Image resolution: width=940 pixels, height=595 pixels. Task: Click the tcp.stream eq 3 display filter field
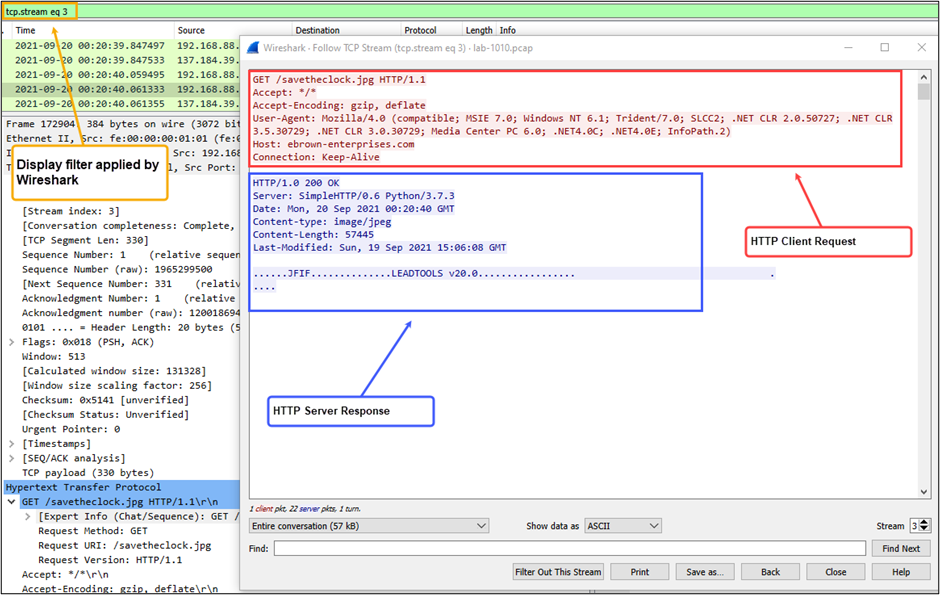pos(38,11)
